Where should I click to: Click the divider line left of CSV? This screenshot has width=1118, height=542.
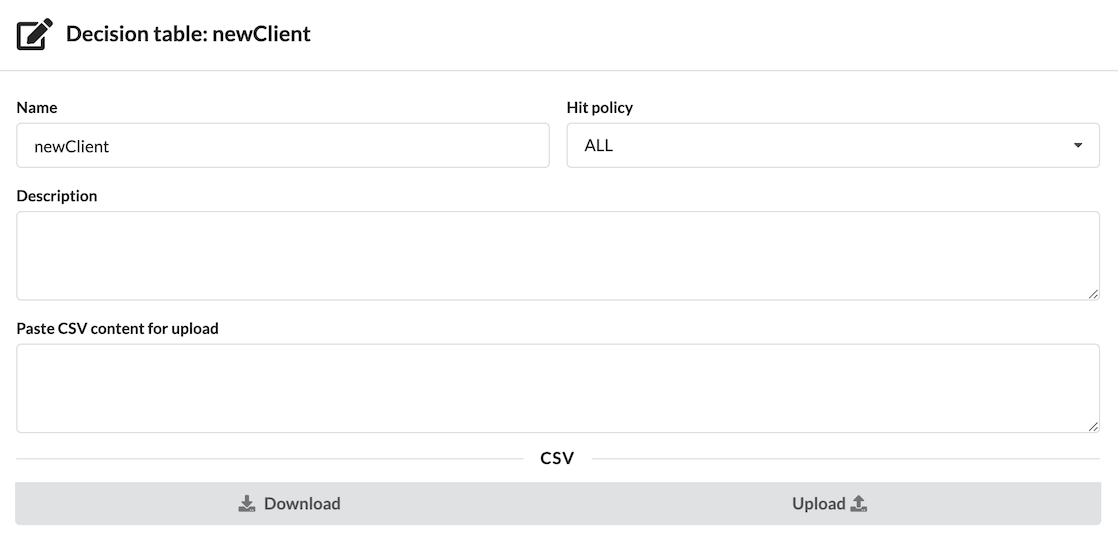pyautogui.click(x=270, y=459)
